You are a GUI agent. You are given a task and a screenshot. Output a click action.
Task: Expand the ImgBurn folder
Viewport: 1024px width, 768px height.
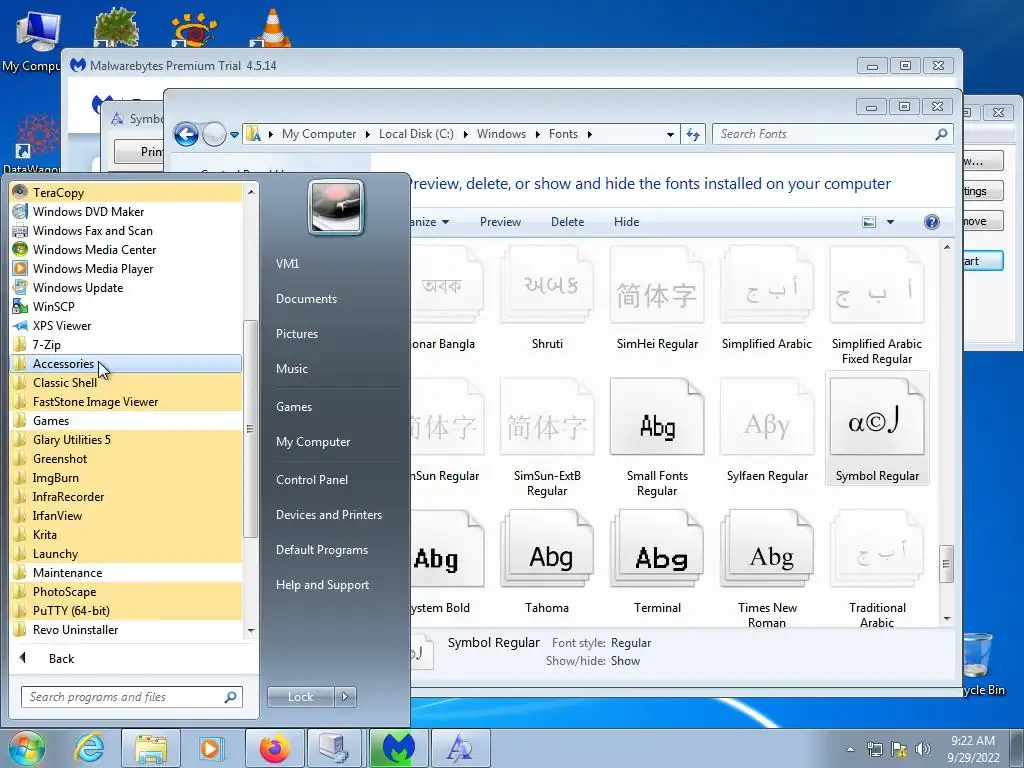126,477
